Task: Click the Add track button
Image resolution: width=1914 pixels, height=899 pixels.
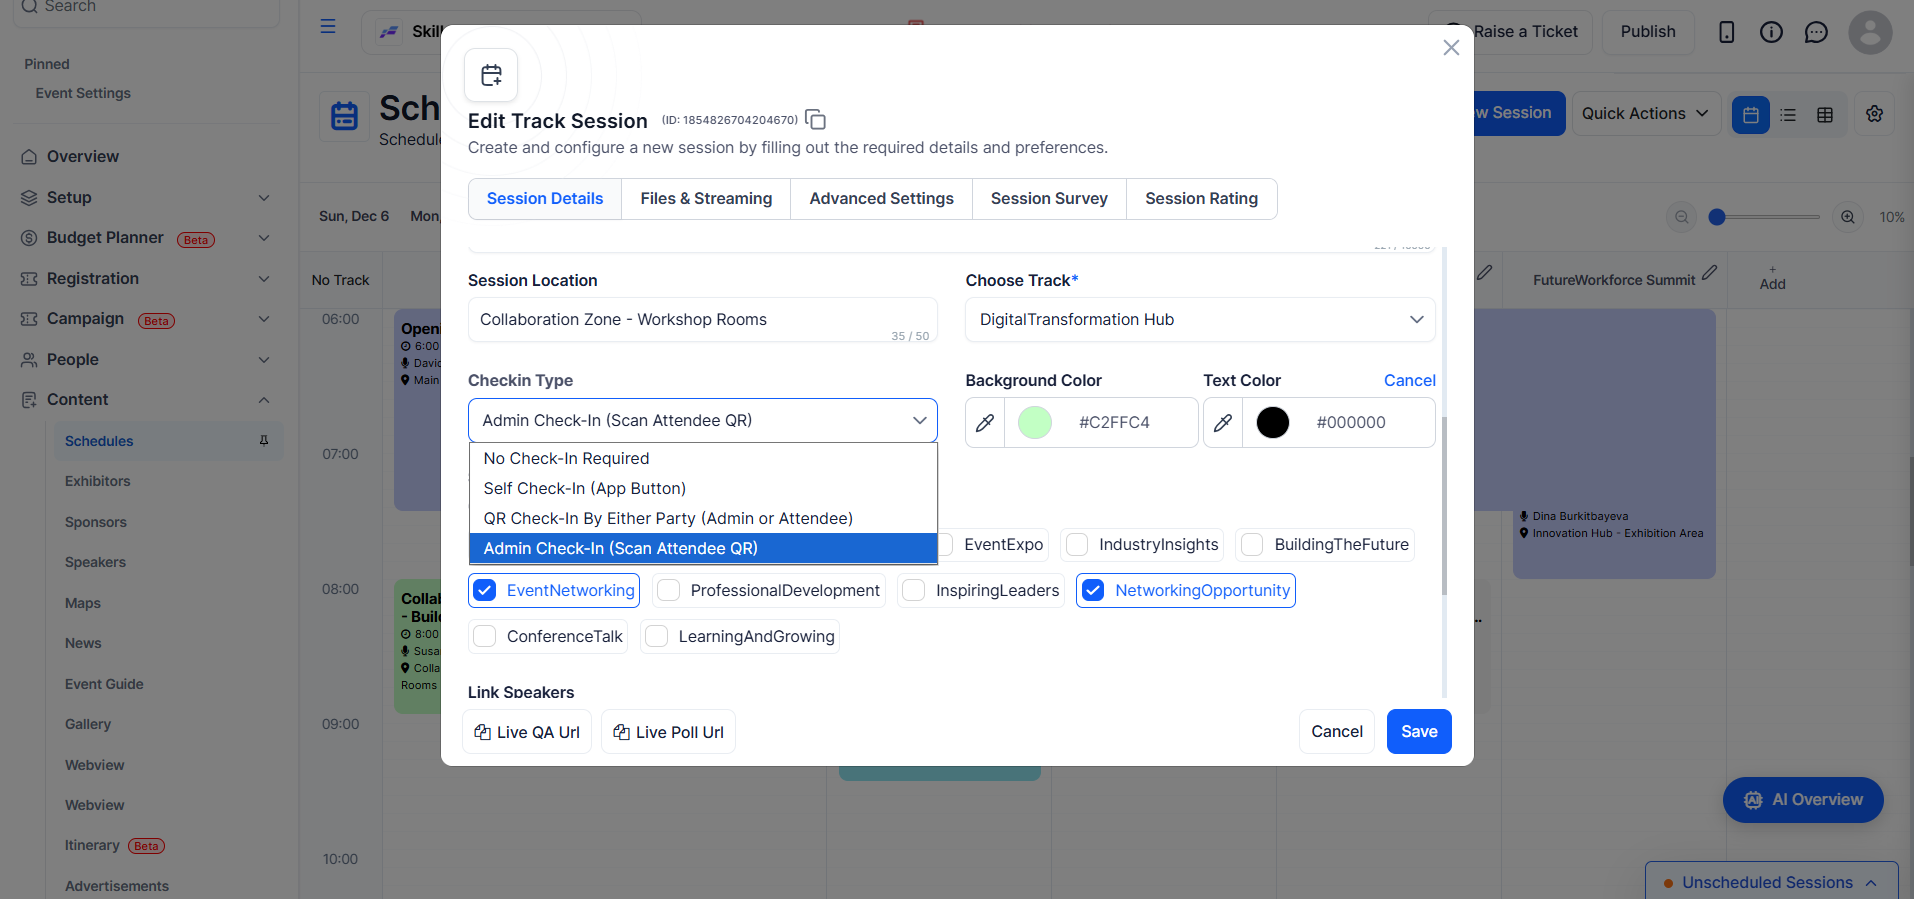Action: [1772, 279]
